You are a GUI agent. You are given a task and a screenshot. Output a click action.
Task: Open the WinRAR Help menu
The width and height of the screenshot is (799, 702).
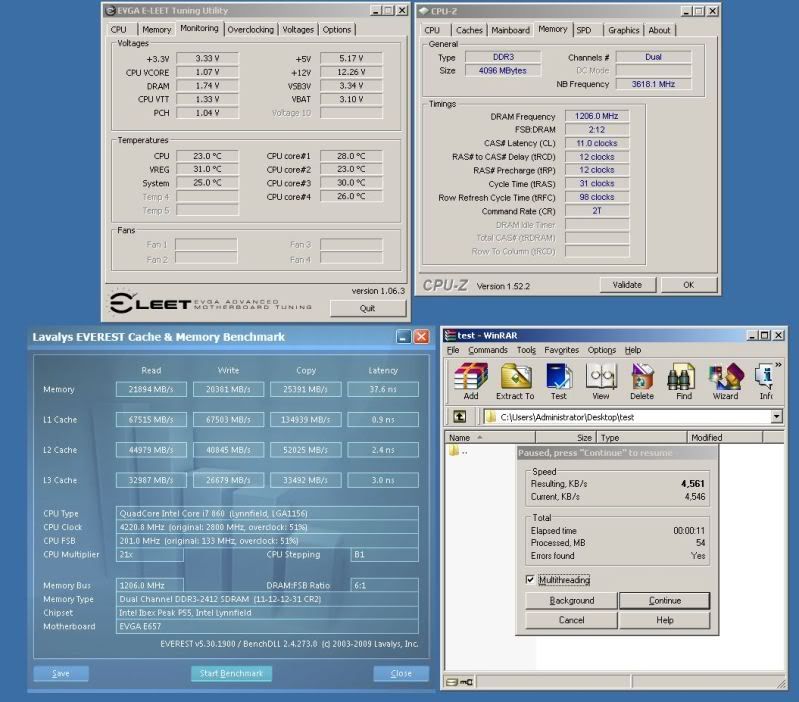(633, 350)
